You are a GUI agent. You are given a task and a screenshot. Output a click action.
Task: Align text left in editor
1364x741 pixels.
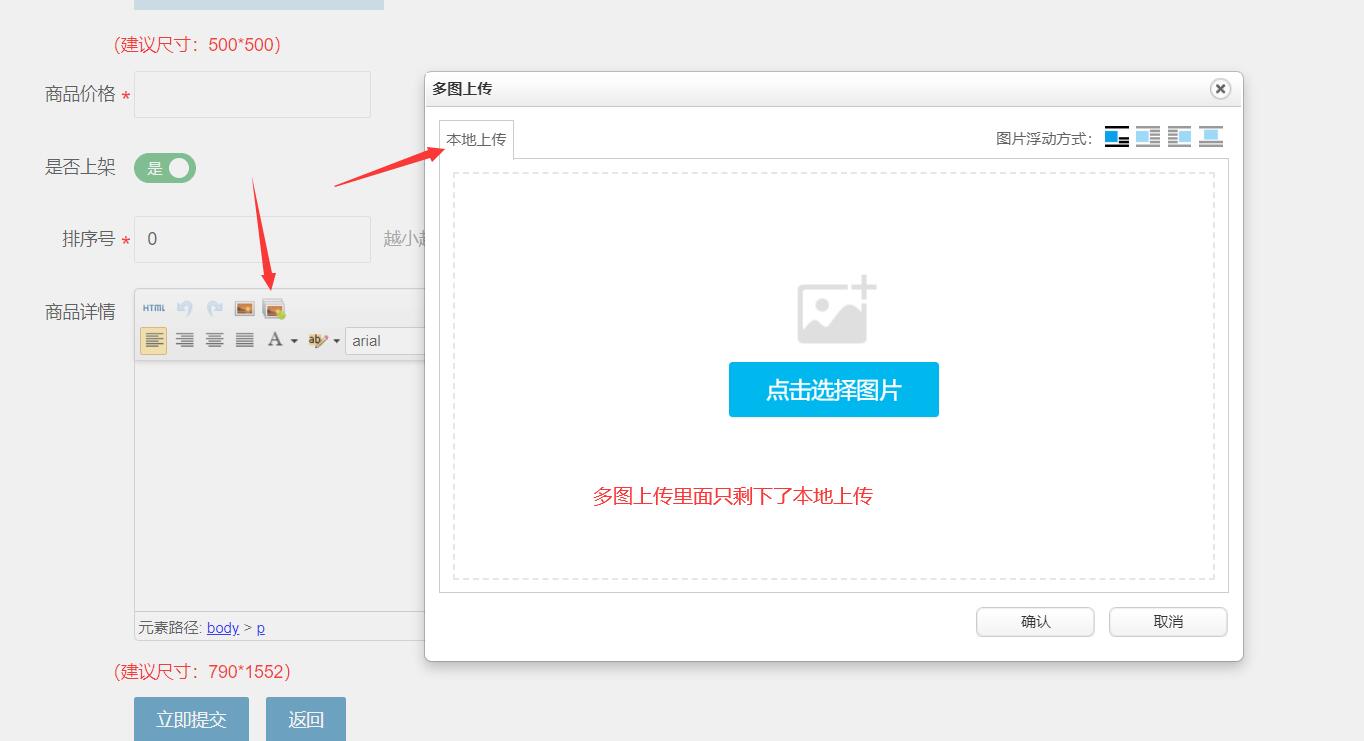[154, 341]
